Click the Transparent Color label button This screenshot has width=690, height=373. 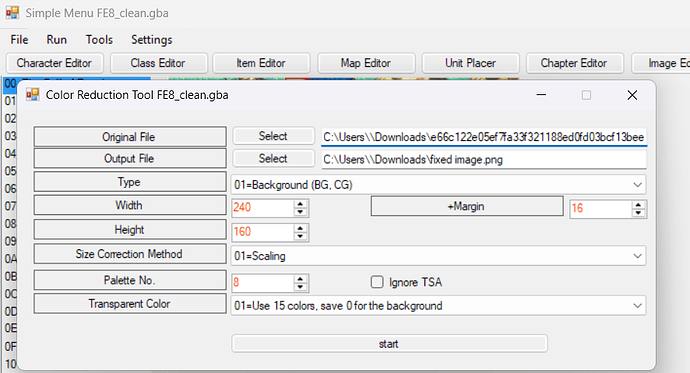coord(130,304)
